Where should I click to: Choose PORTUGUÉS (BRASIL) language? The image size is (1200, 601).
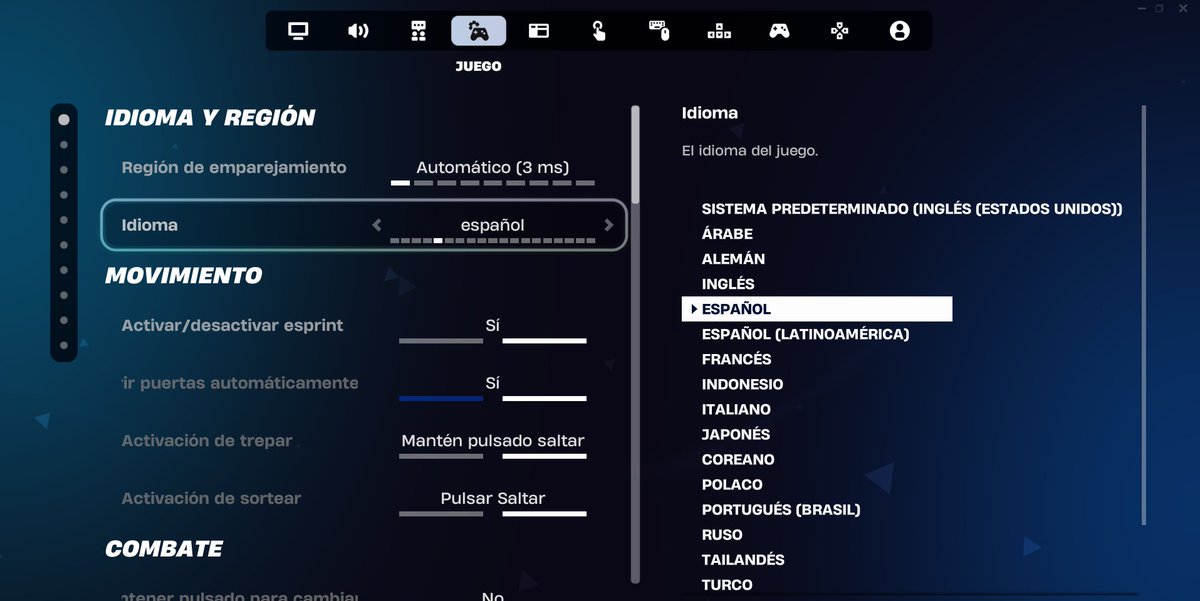(x=781, y=509)
